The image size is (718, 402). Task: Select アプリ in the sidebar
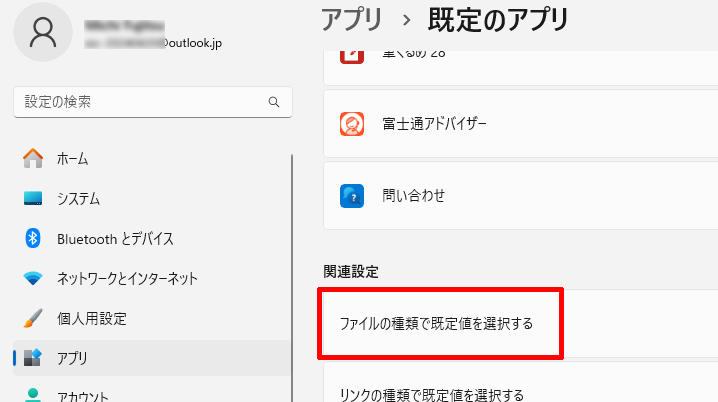click(152, 358)
